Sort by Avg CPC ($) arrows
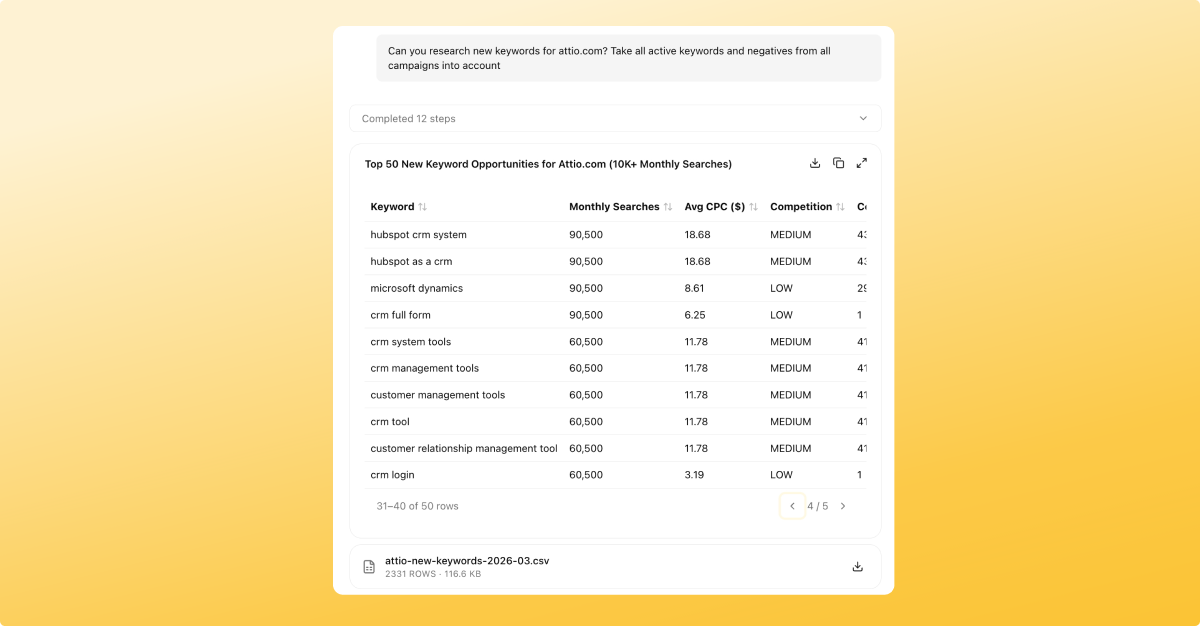The image size is (1200, 626). click(754, 207)
